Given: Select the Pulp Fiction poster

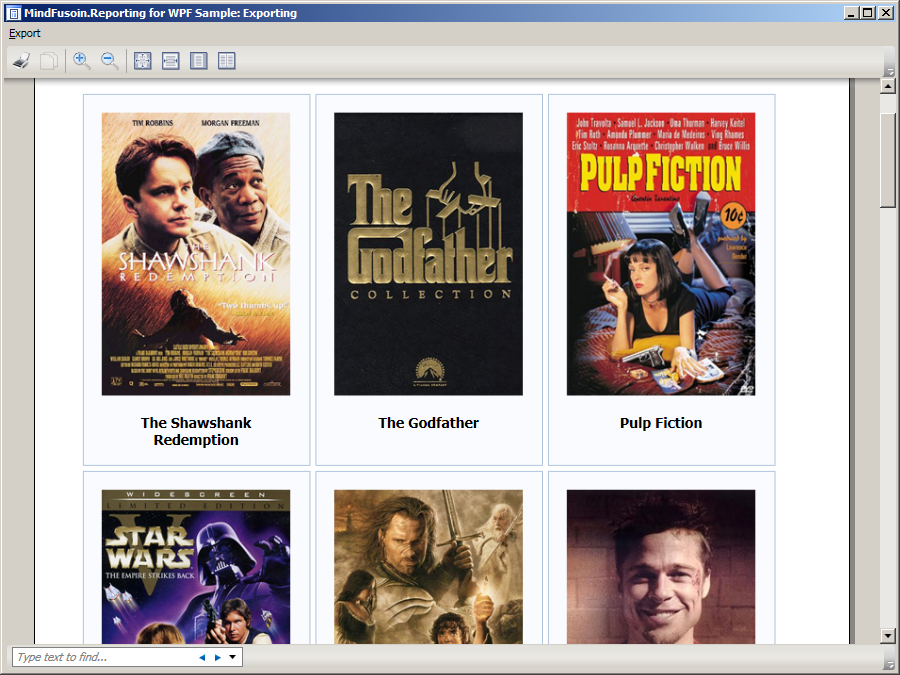Looking at the screenshot, I should tap(661, 254).
